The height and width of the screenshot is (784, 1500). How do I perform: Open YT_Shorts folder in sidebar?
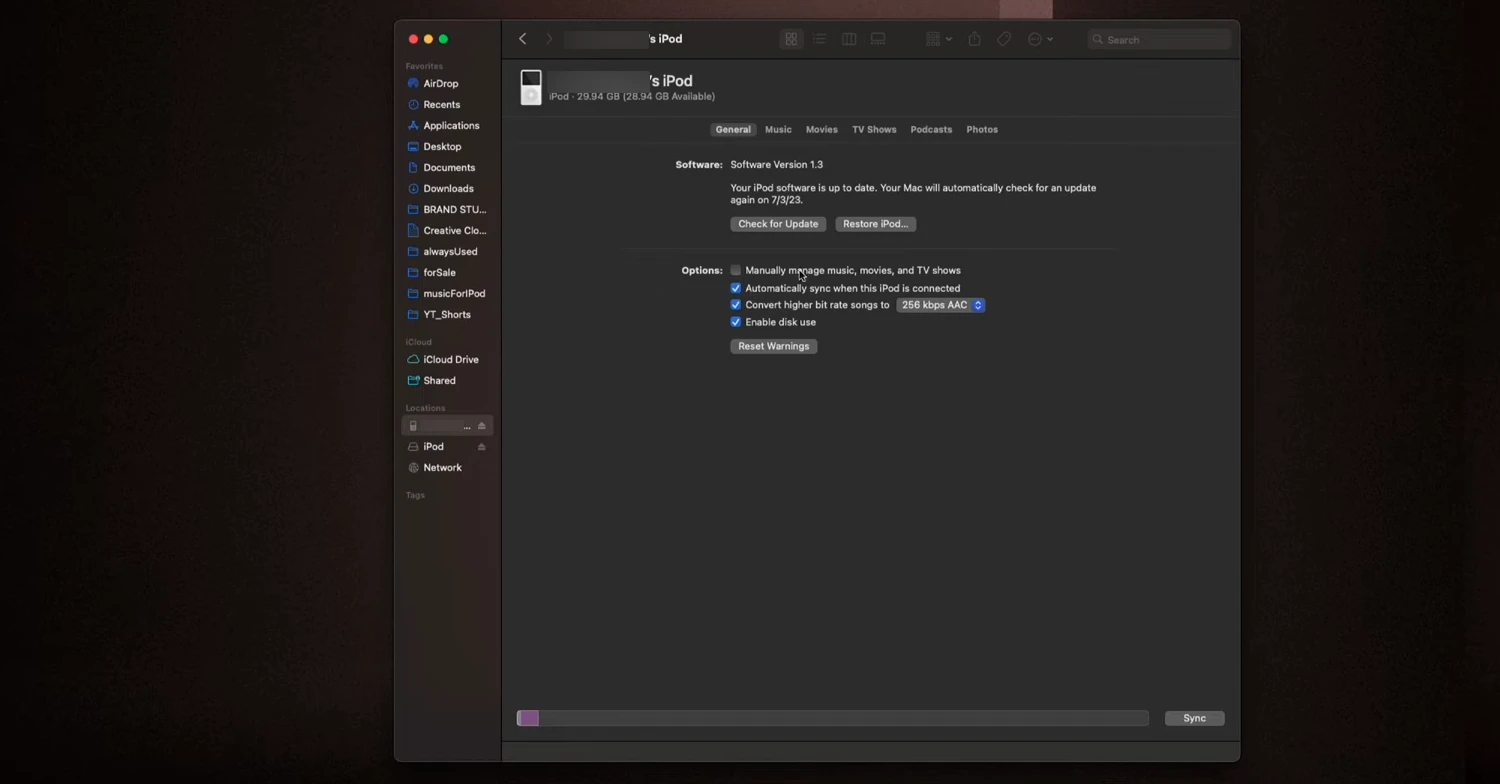click(x=447, y=315)
